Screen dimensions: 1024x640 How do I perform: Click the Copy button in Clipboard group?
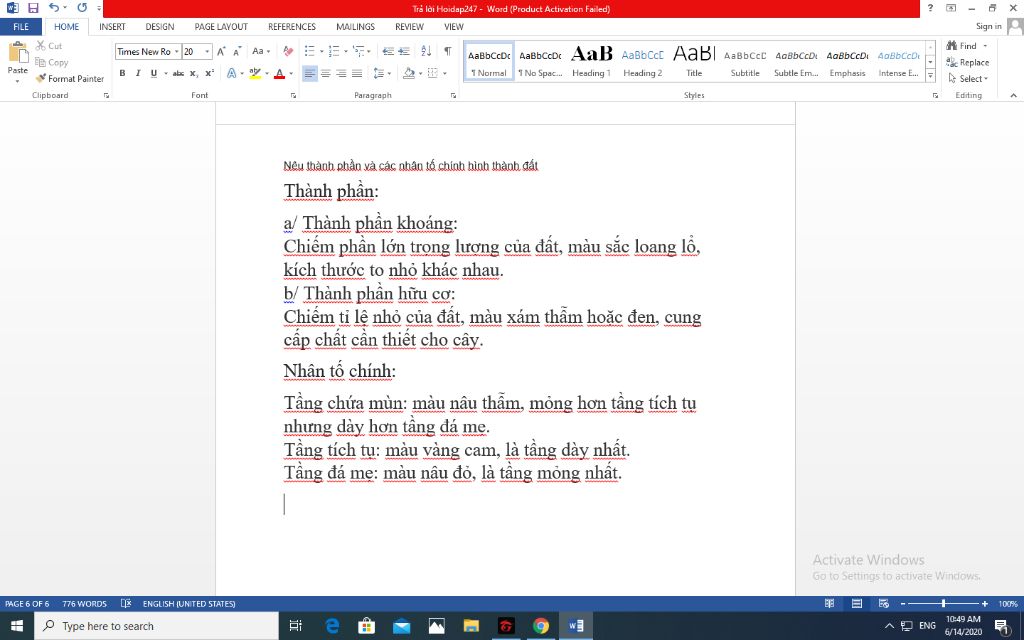(52, 62)
